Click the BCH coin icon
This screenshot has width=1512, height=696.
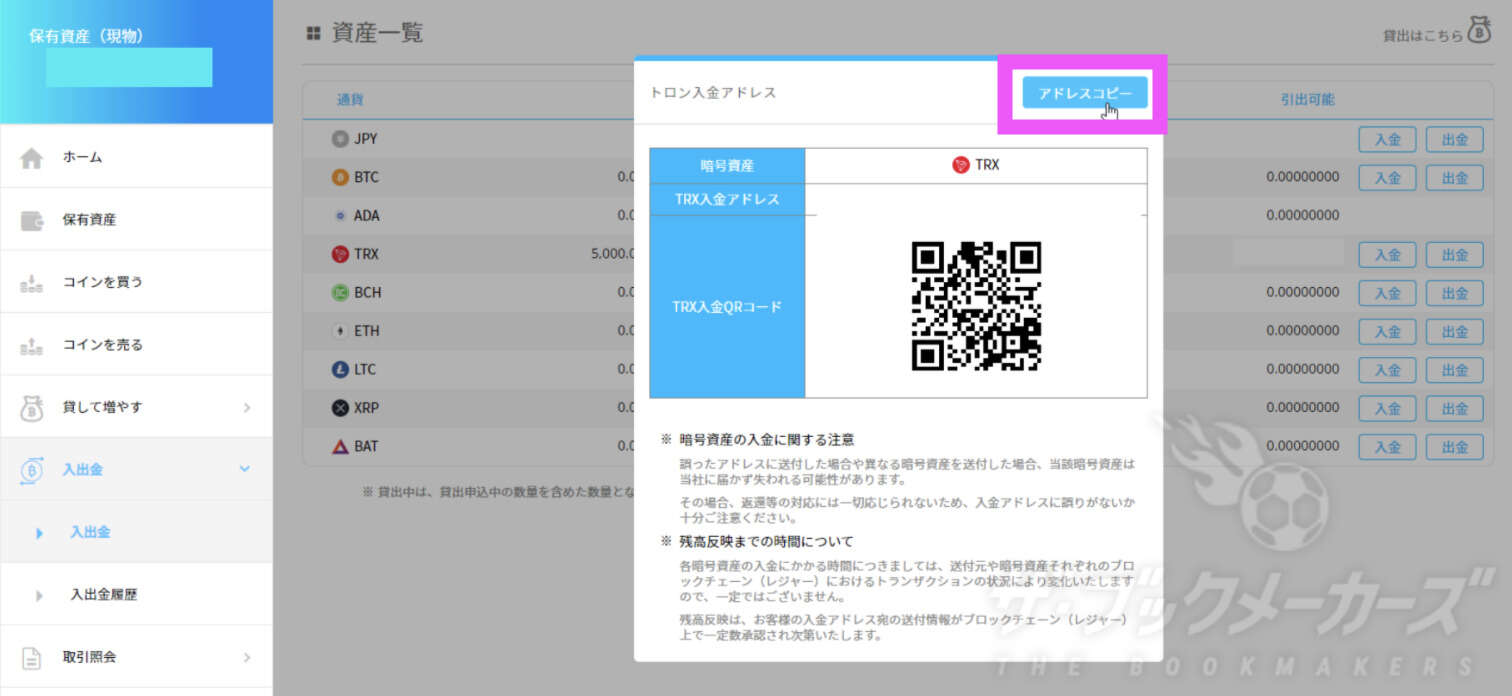(x=340, y=292)
